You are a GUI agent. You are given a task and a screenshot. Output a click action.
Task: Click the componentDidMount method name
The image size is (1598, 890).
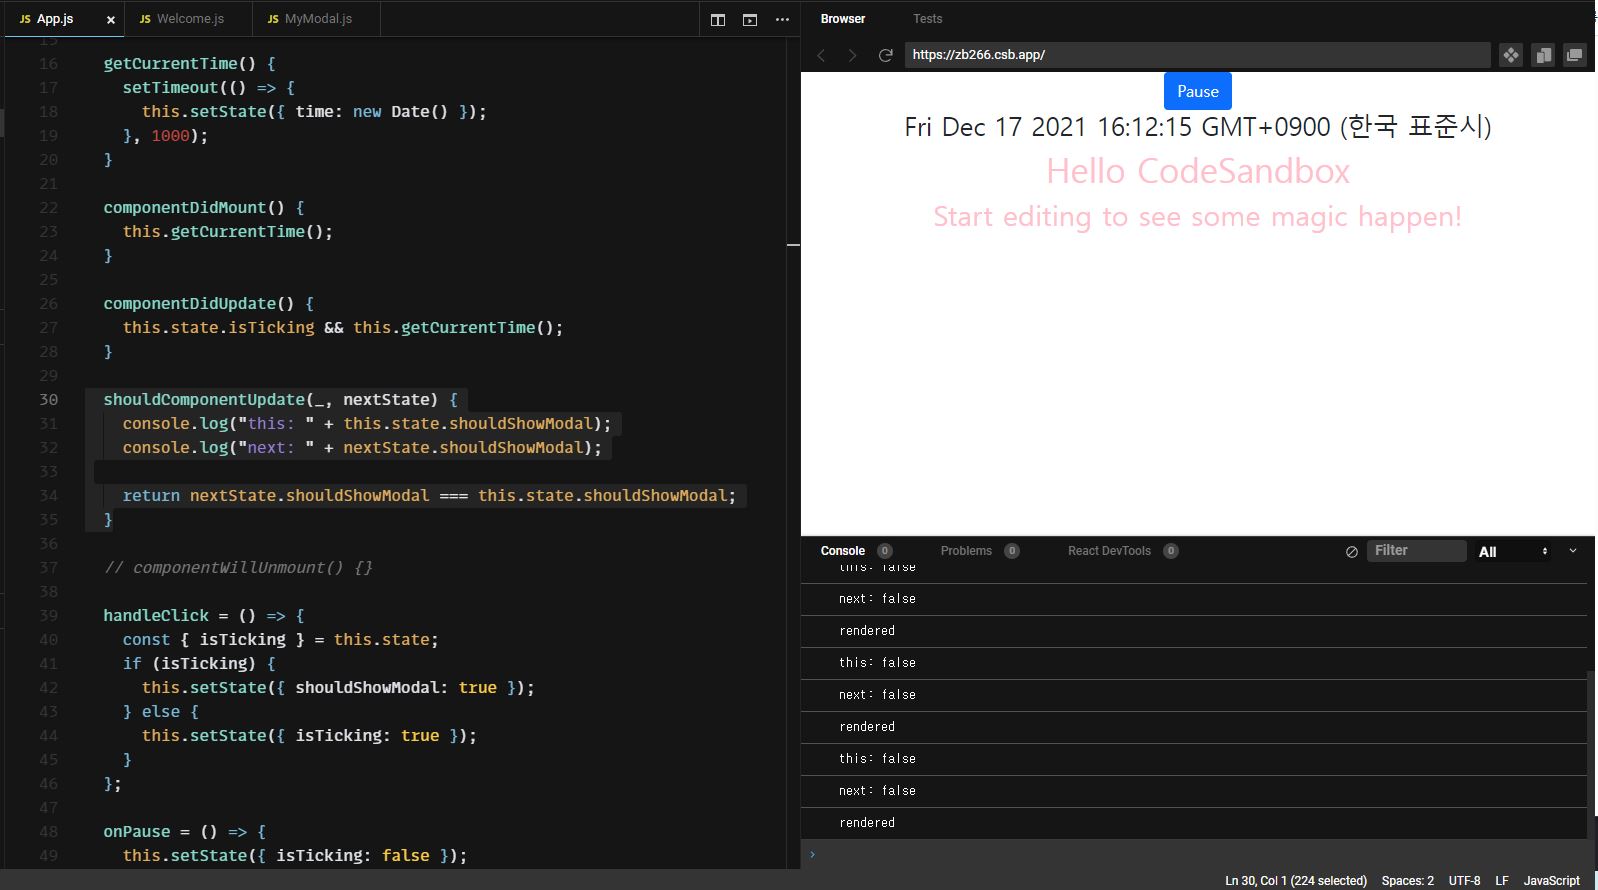185,207
